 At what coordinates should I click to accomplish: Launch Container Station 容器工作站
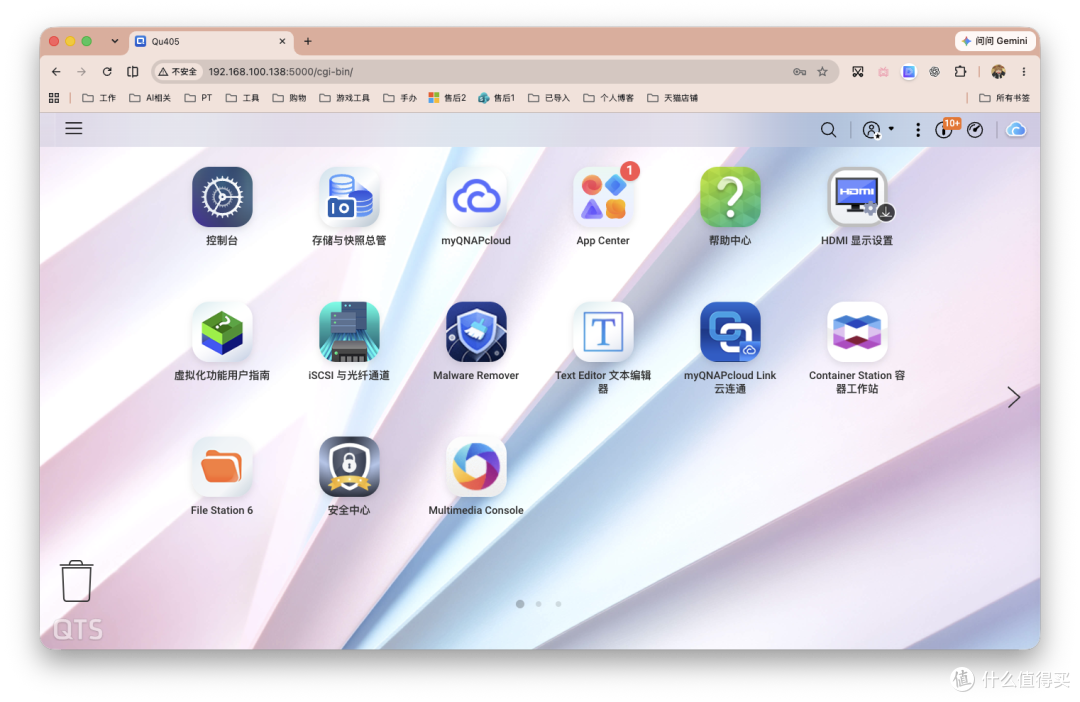click(x=857, y=332)
